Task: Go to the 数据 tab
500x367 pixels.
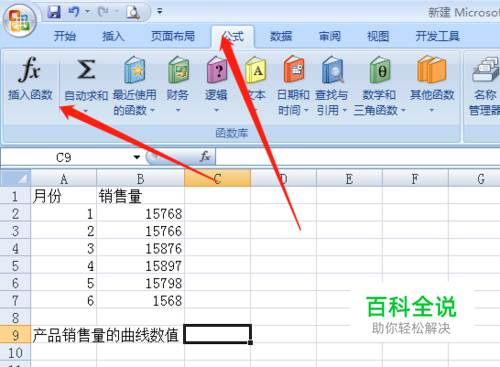Action: pos(281,36)
